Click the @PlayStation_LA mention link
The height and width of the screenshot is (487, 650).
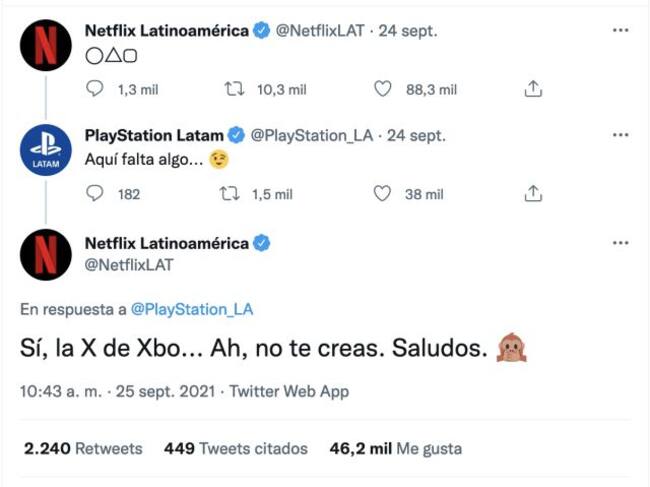pos(191,309)
